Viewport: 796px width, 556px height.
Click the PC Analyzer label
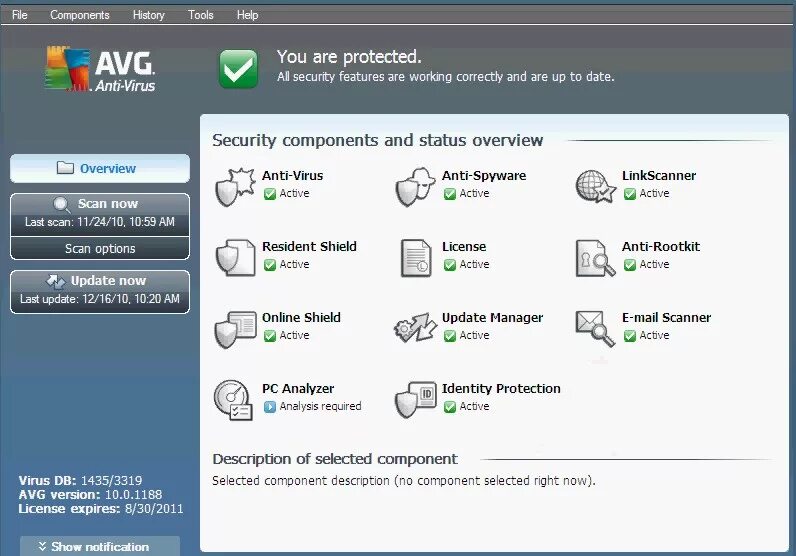[x=298, y=388]
